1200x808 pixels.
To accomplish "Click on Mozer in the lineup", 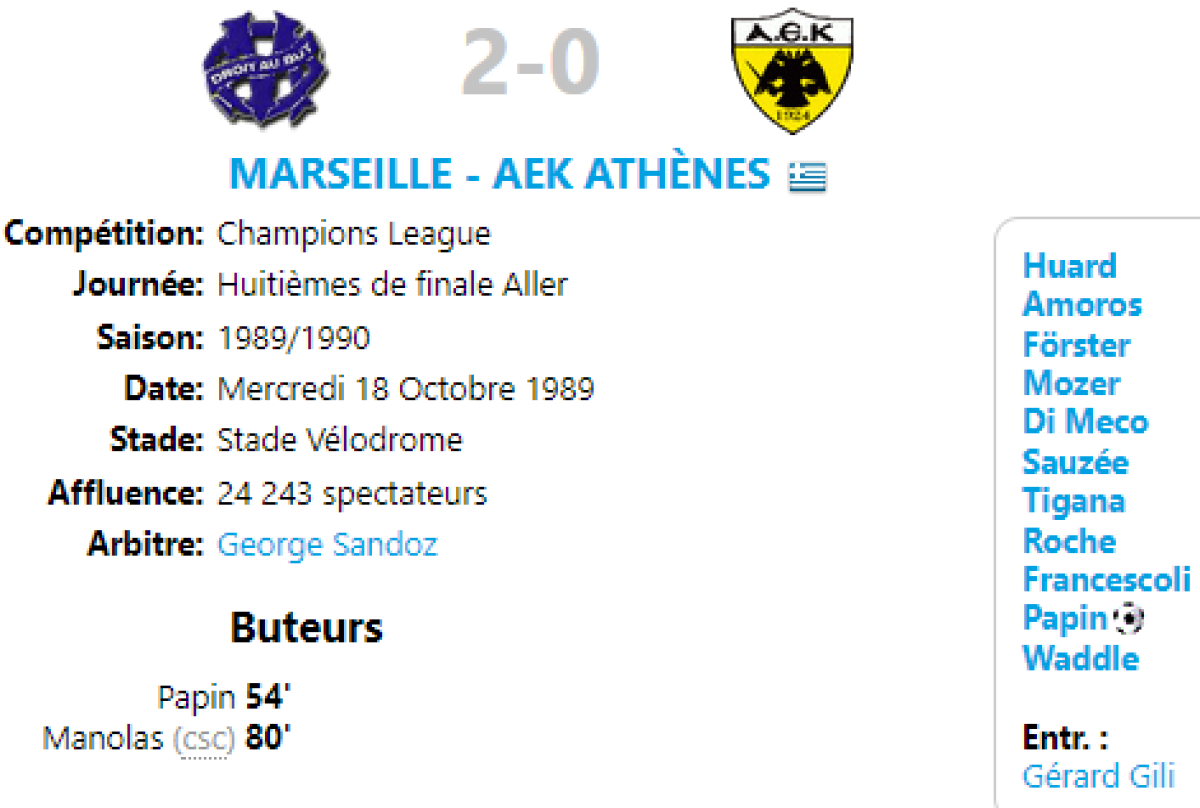I will click(x=1071, y=384).
